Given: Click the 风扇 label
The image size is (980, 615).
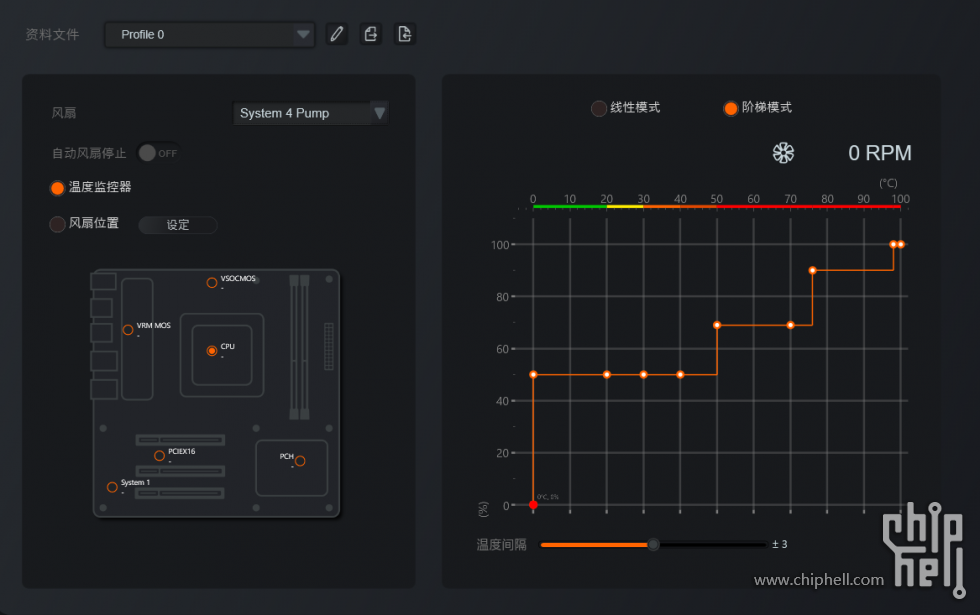Looking at the screenshot, I should click(64, 113).
